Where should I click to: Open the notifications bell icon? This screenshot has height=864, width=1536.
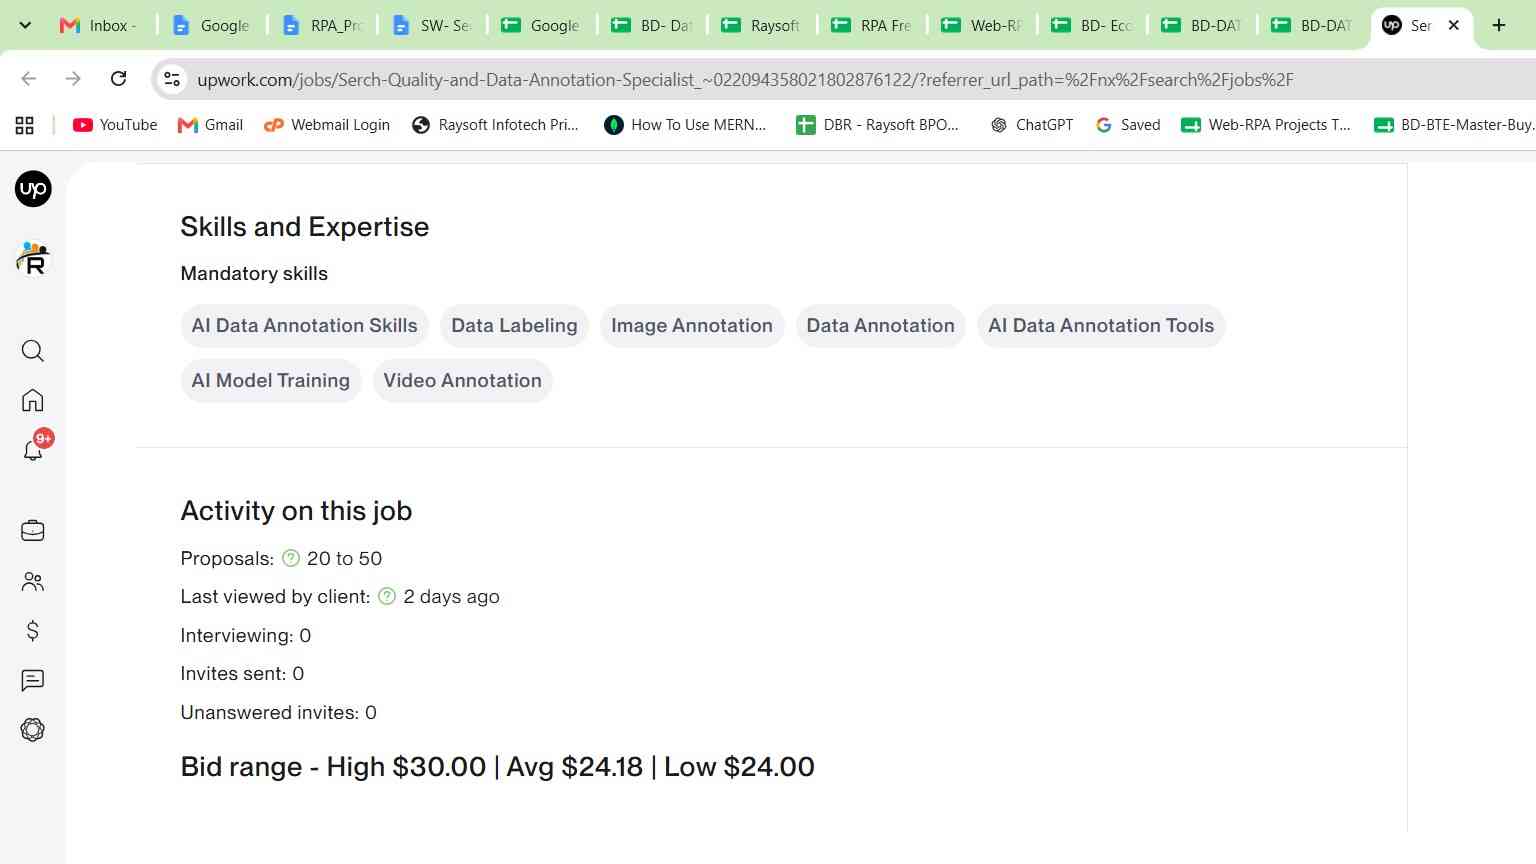[35, 448]
